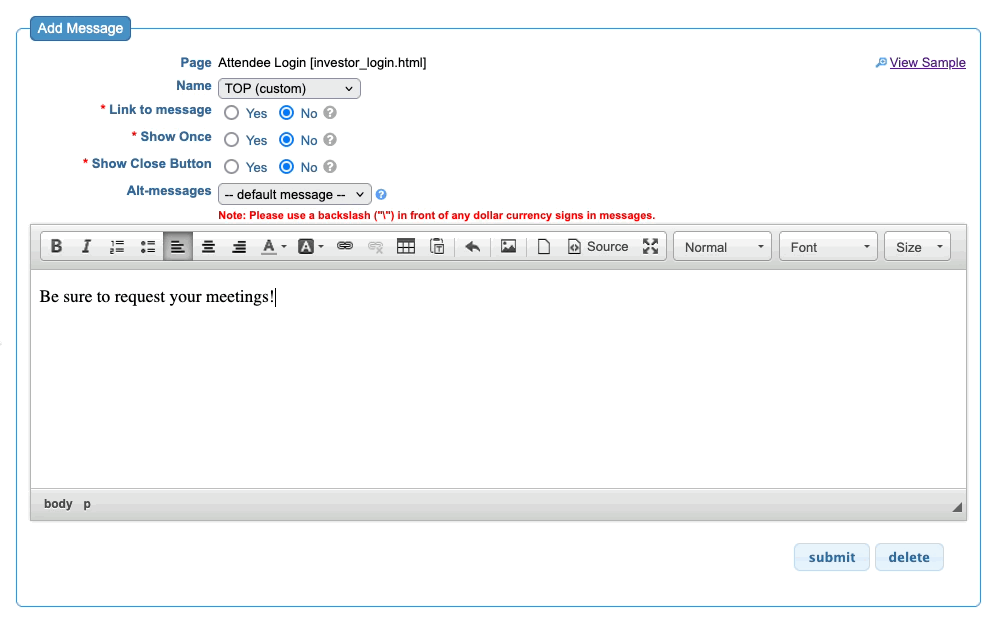
Task: Open help for Show Once
Action: (x=330, y=139)
